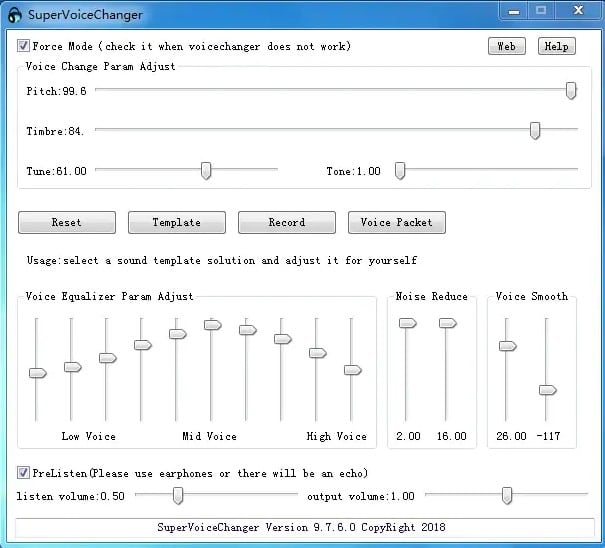
Task: Start the Record button
Action: tap(287, 222)
